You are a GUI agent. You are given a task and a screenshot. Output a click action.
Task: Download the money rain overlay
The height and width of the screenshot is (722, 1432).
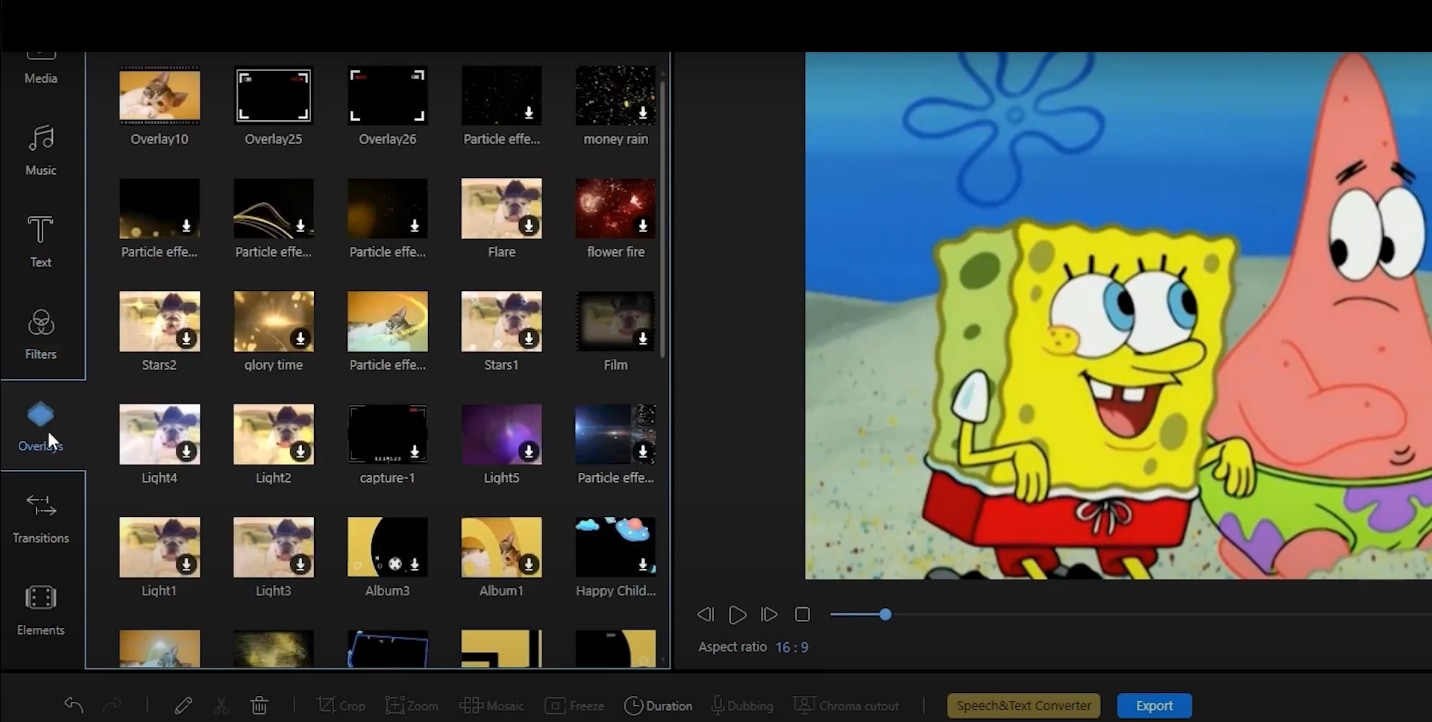pos(643,114)
